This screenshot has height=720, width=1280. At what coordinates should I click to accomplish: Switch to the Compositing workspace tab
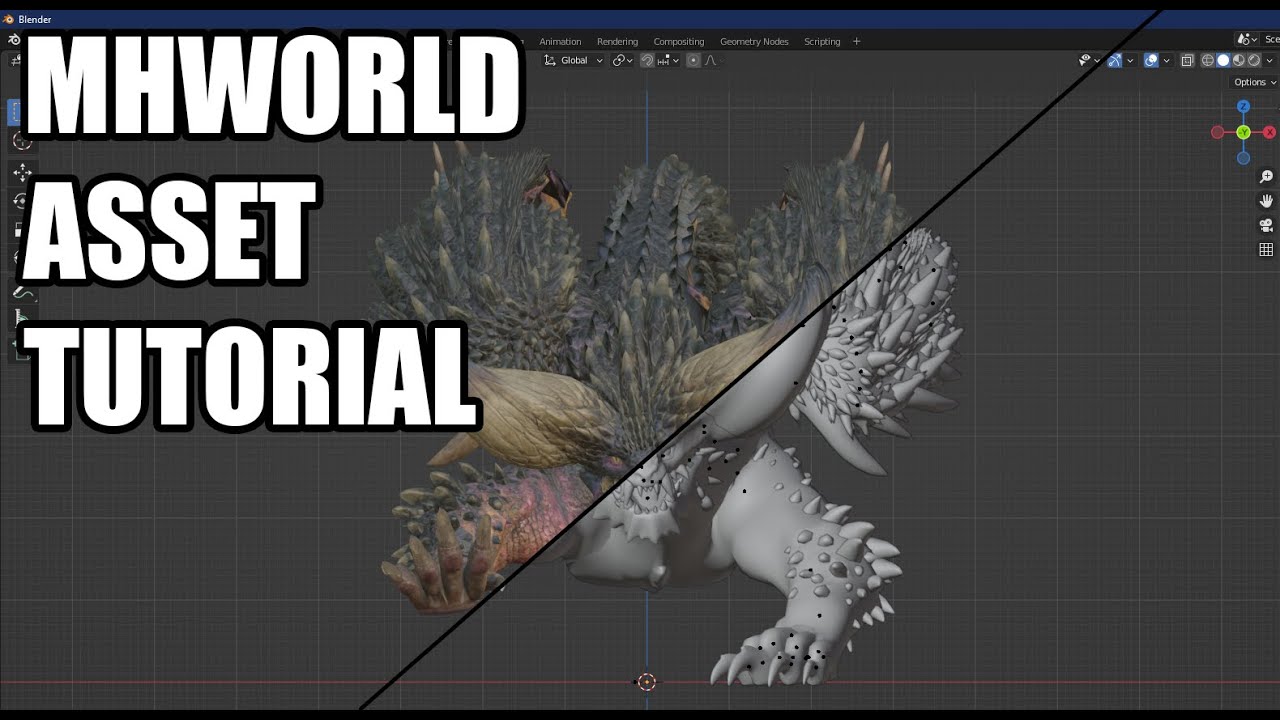point(679,42)
